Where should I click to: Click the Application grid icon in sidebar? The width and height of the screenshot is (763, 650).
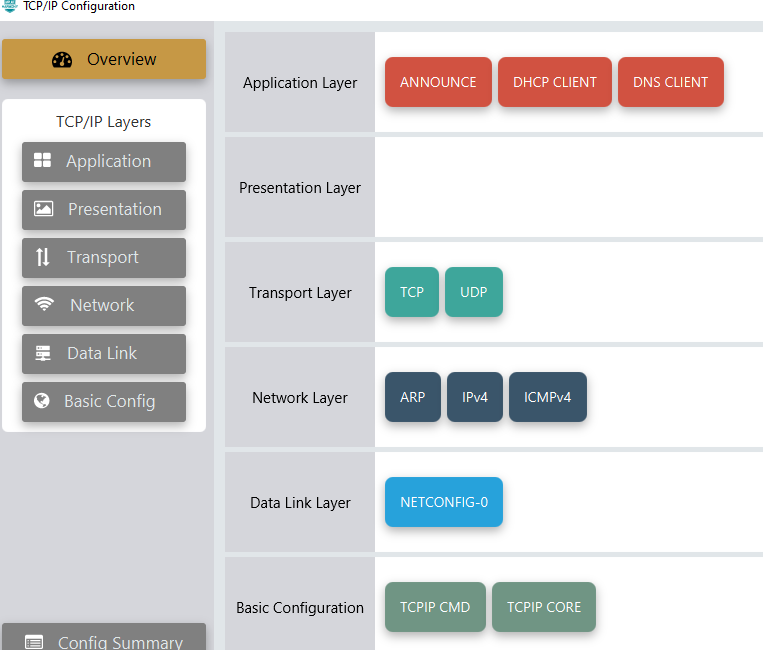tap(42, 161)
